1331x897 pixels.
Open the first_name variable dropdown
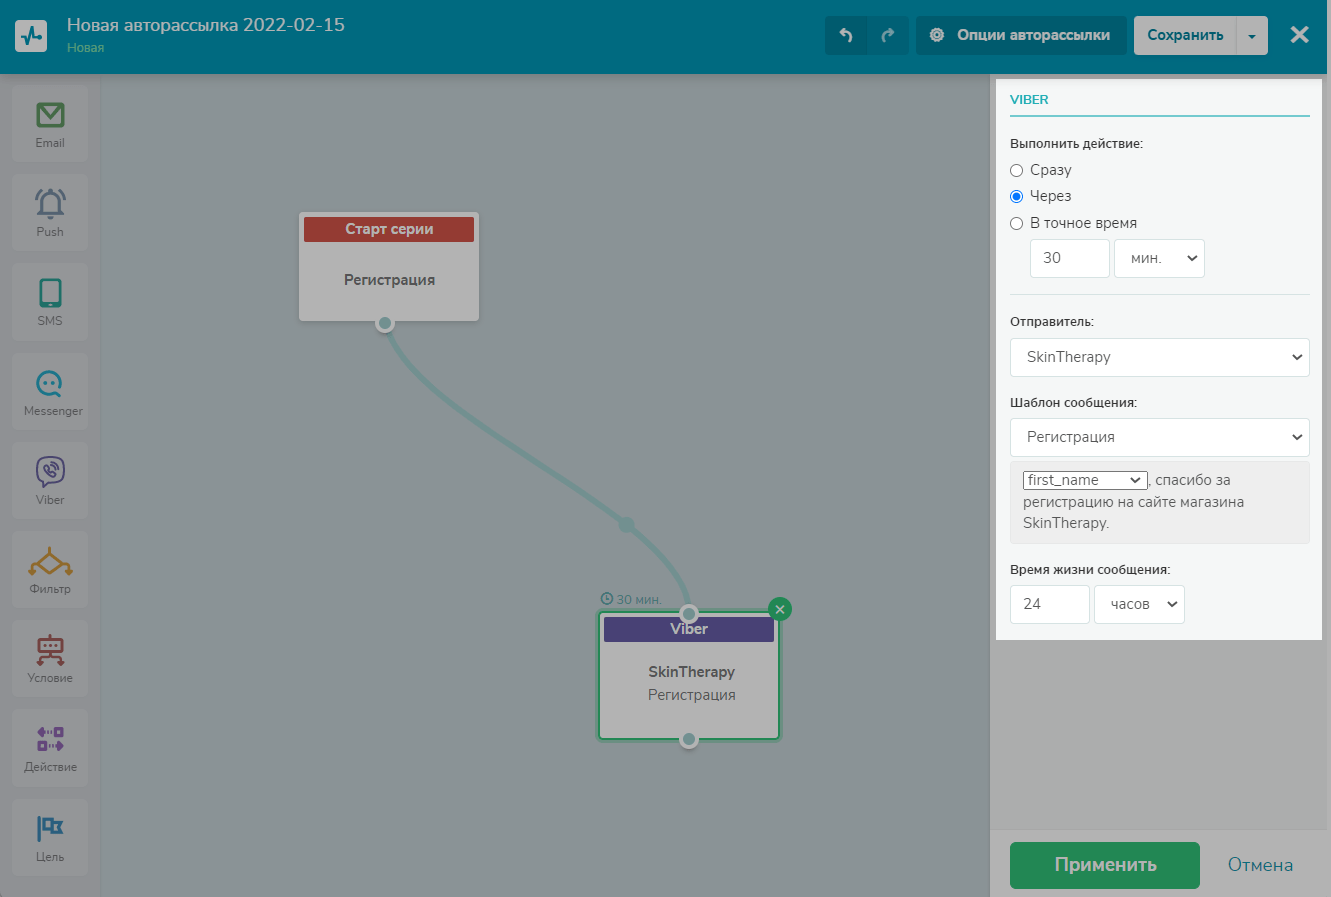(1085, 480)
